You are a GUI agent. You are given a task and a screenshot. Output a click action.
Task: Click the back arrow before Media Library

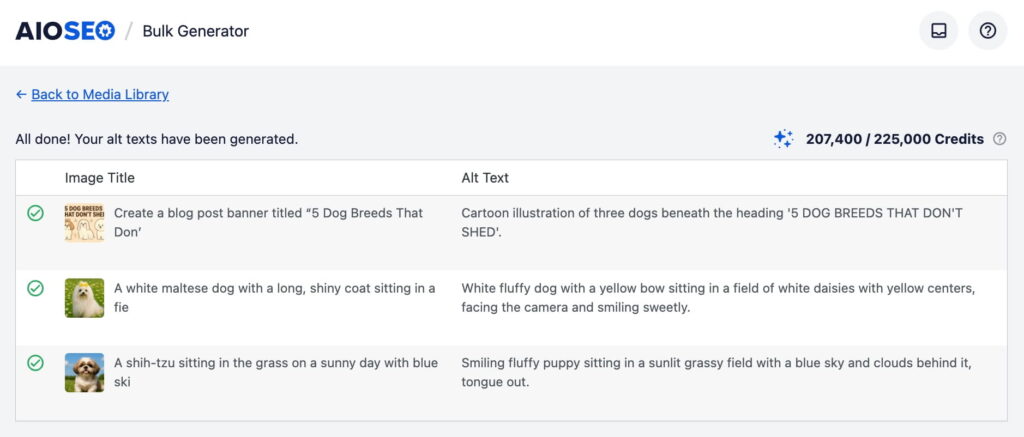21,94
